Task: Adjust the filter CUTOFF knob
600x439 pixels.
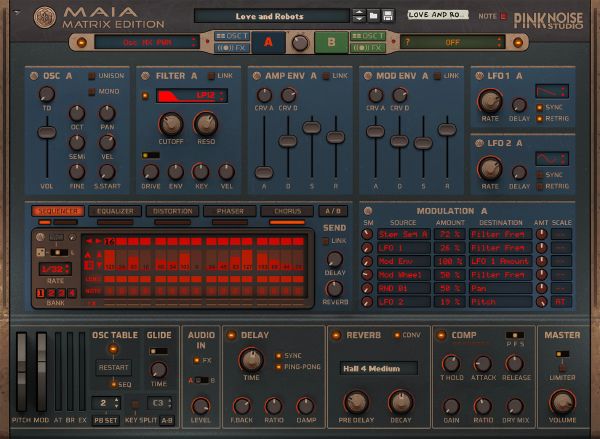Action: tap(171, 124)
